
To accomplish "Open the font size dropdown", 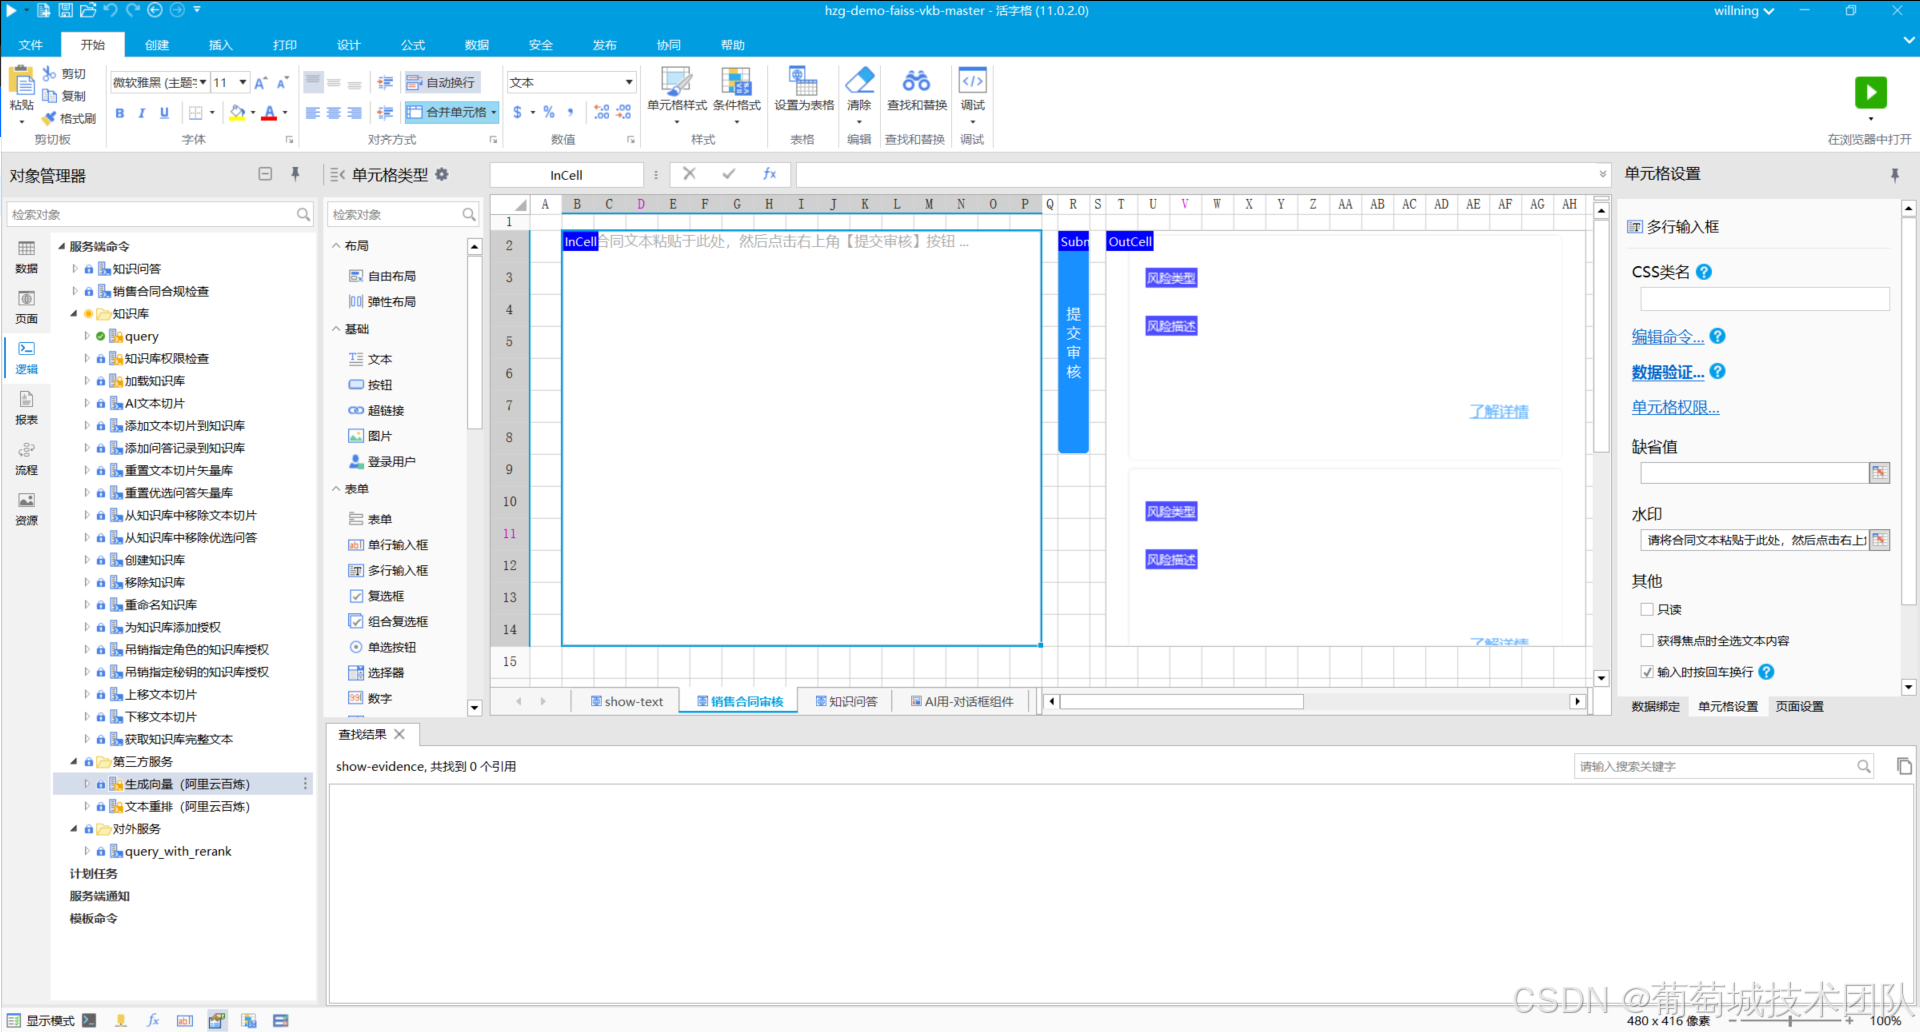I will pyautogui.click(x=242, y=83).
